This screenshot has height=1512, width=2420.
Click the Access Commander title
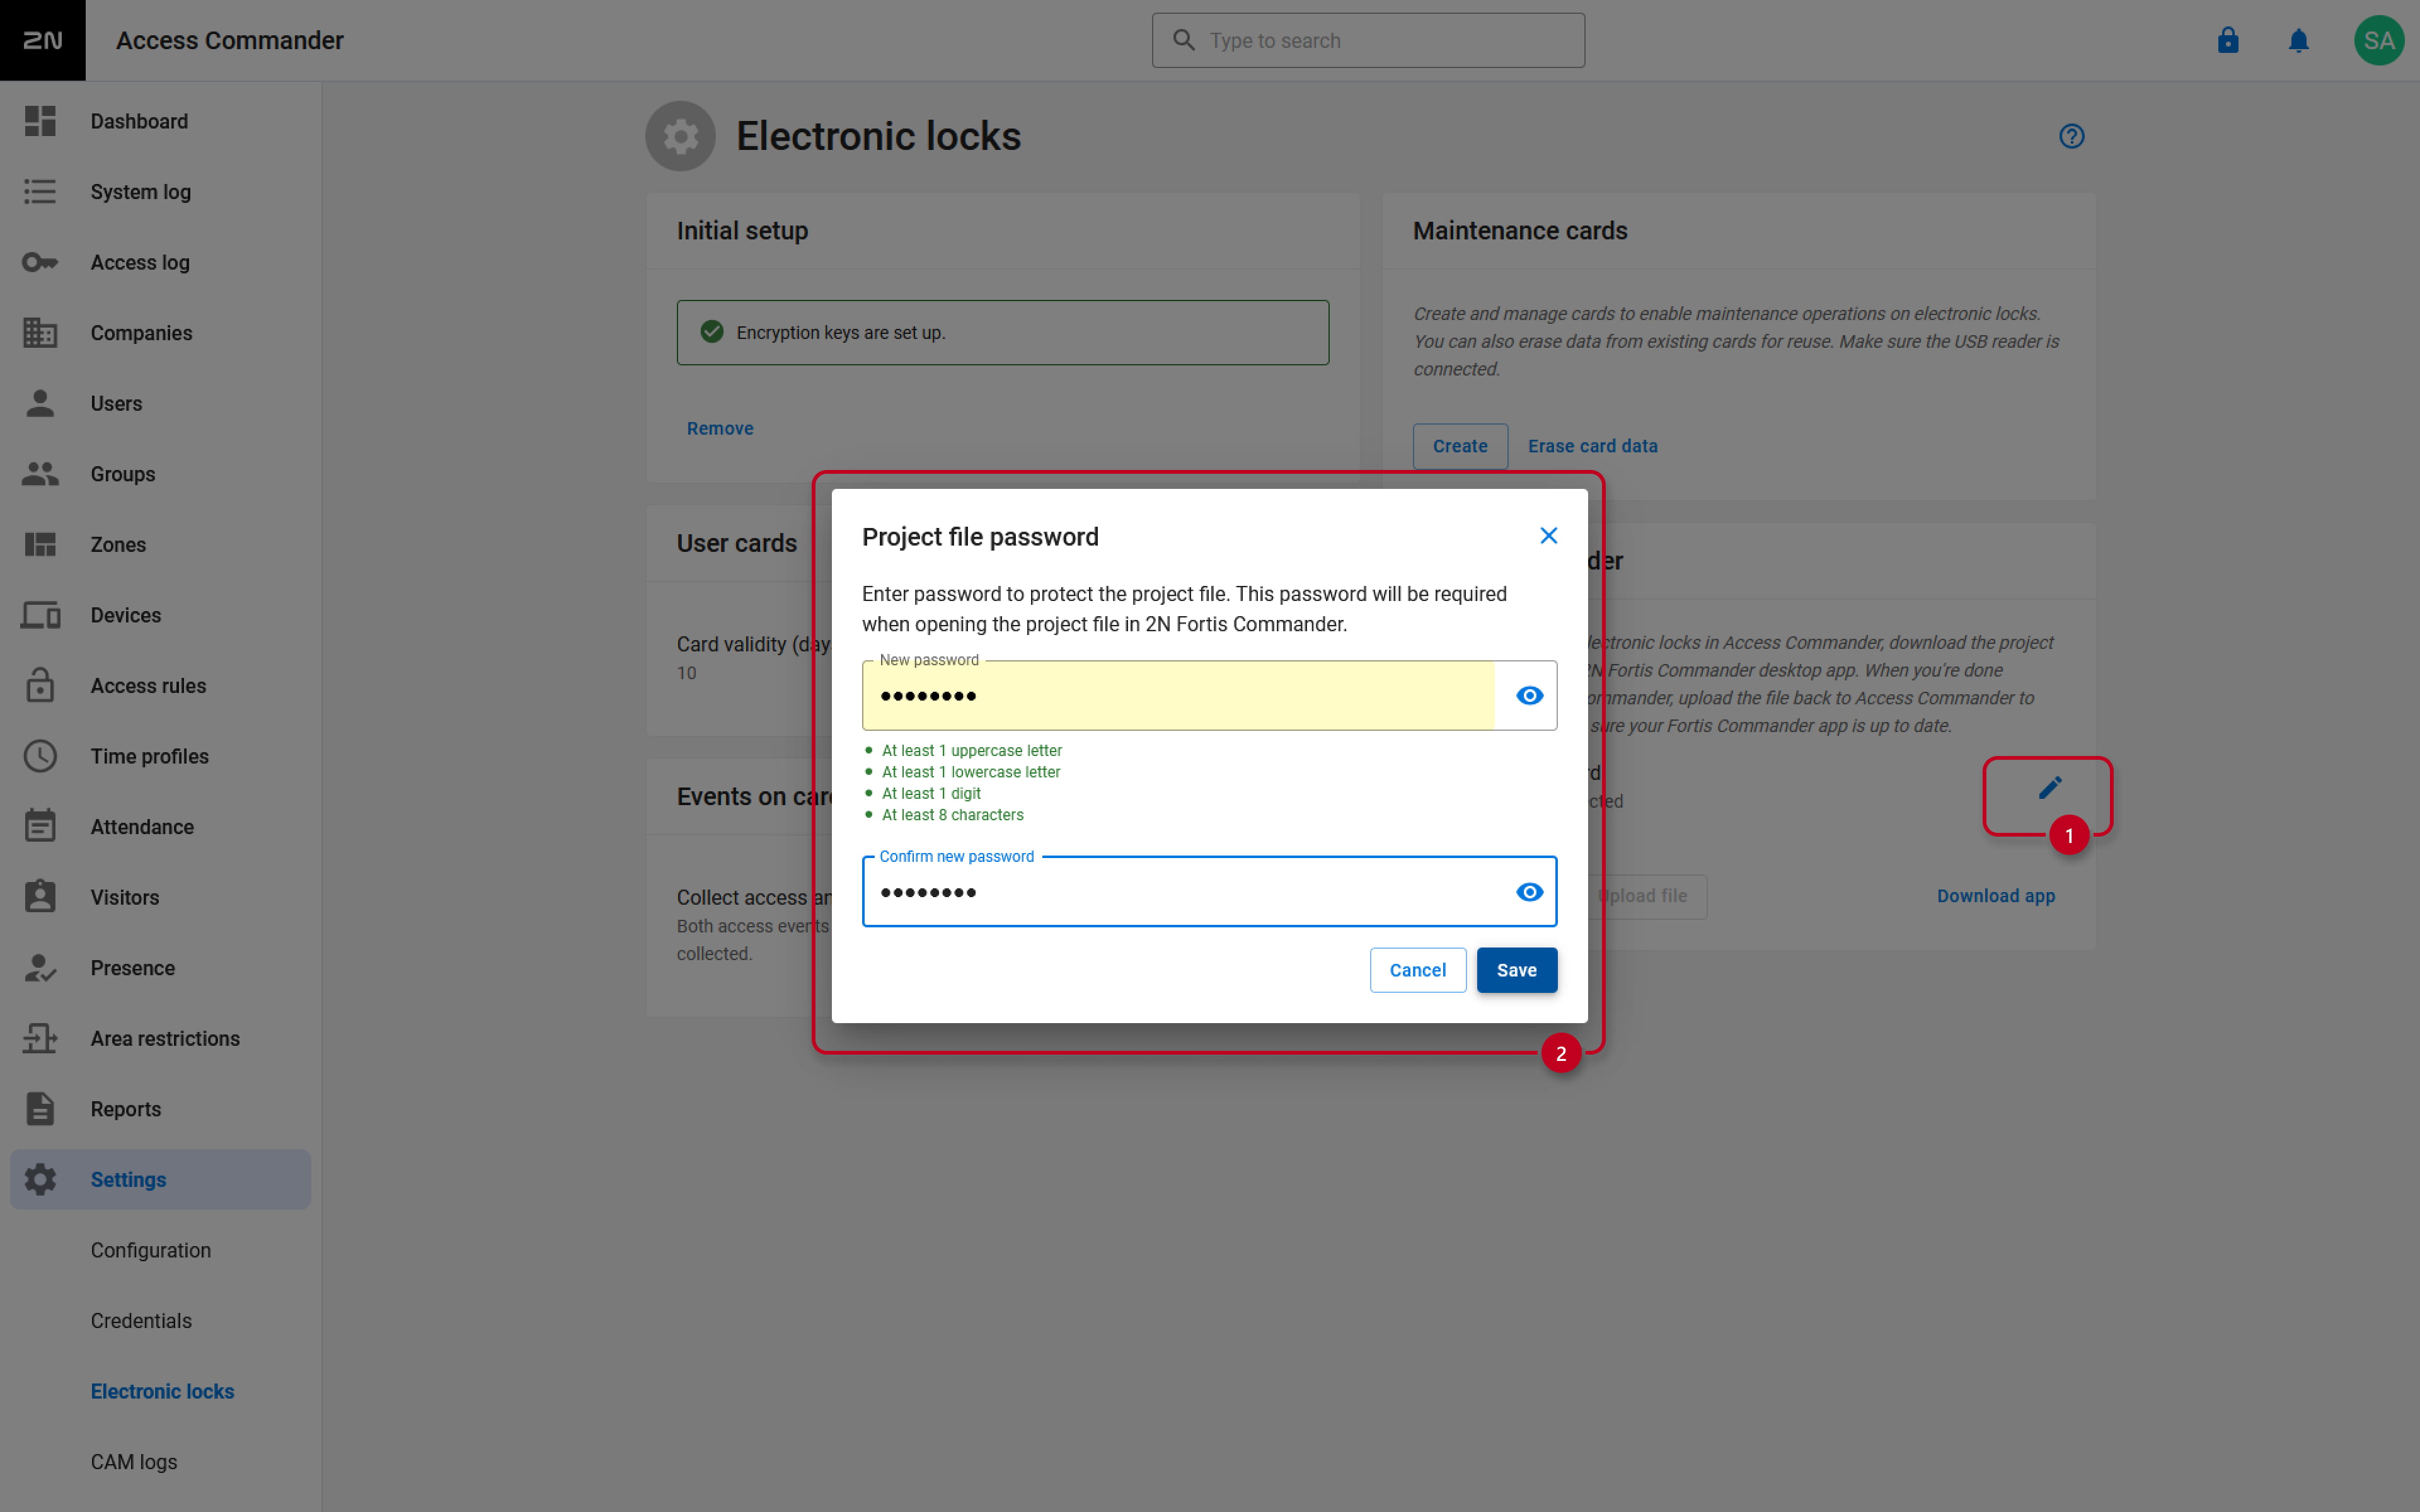point(230,40)
